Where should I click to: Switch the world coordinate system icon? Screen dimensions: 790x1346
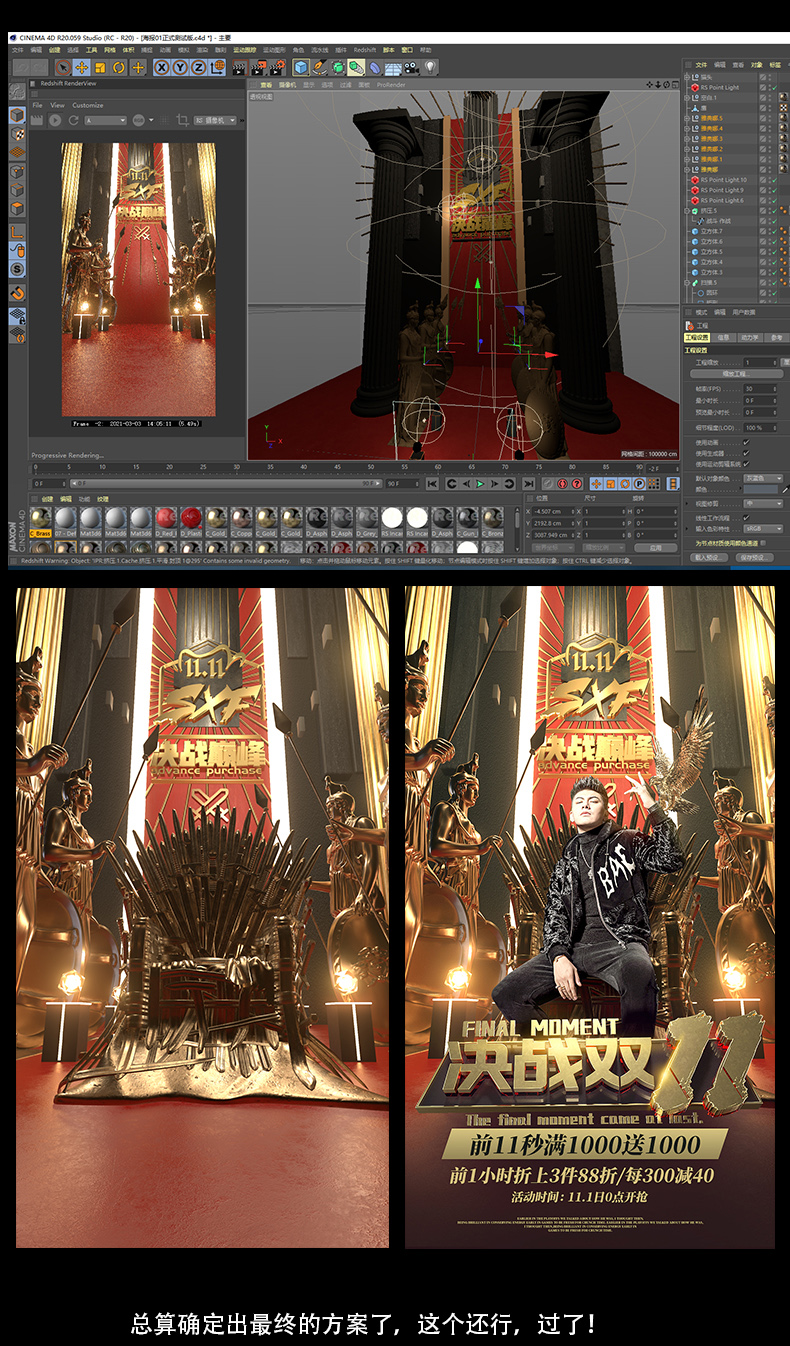(217, 68)
